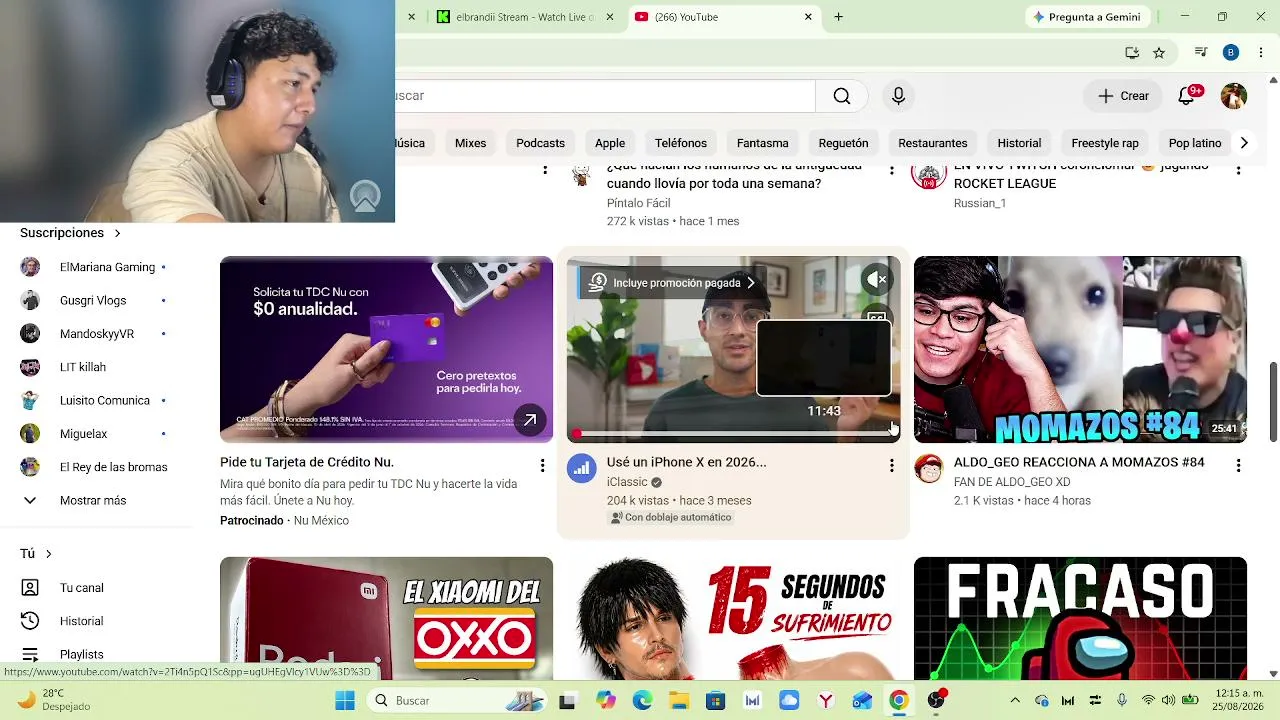
Task: Select the Podcasts category chip
Action: [x=540, y=143]
